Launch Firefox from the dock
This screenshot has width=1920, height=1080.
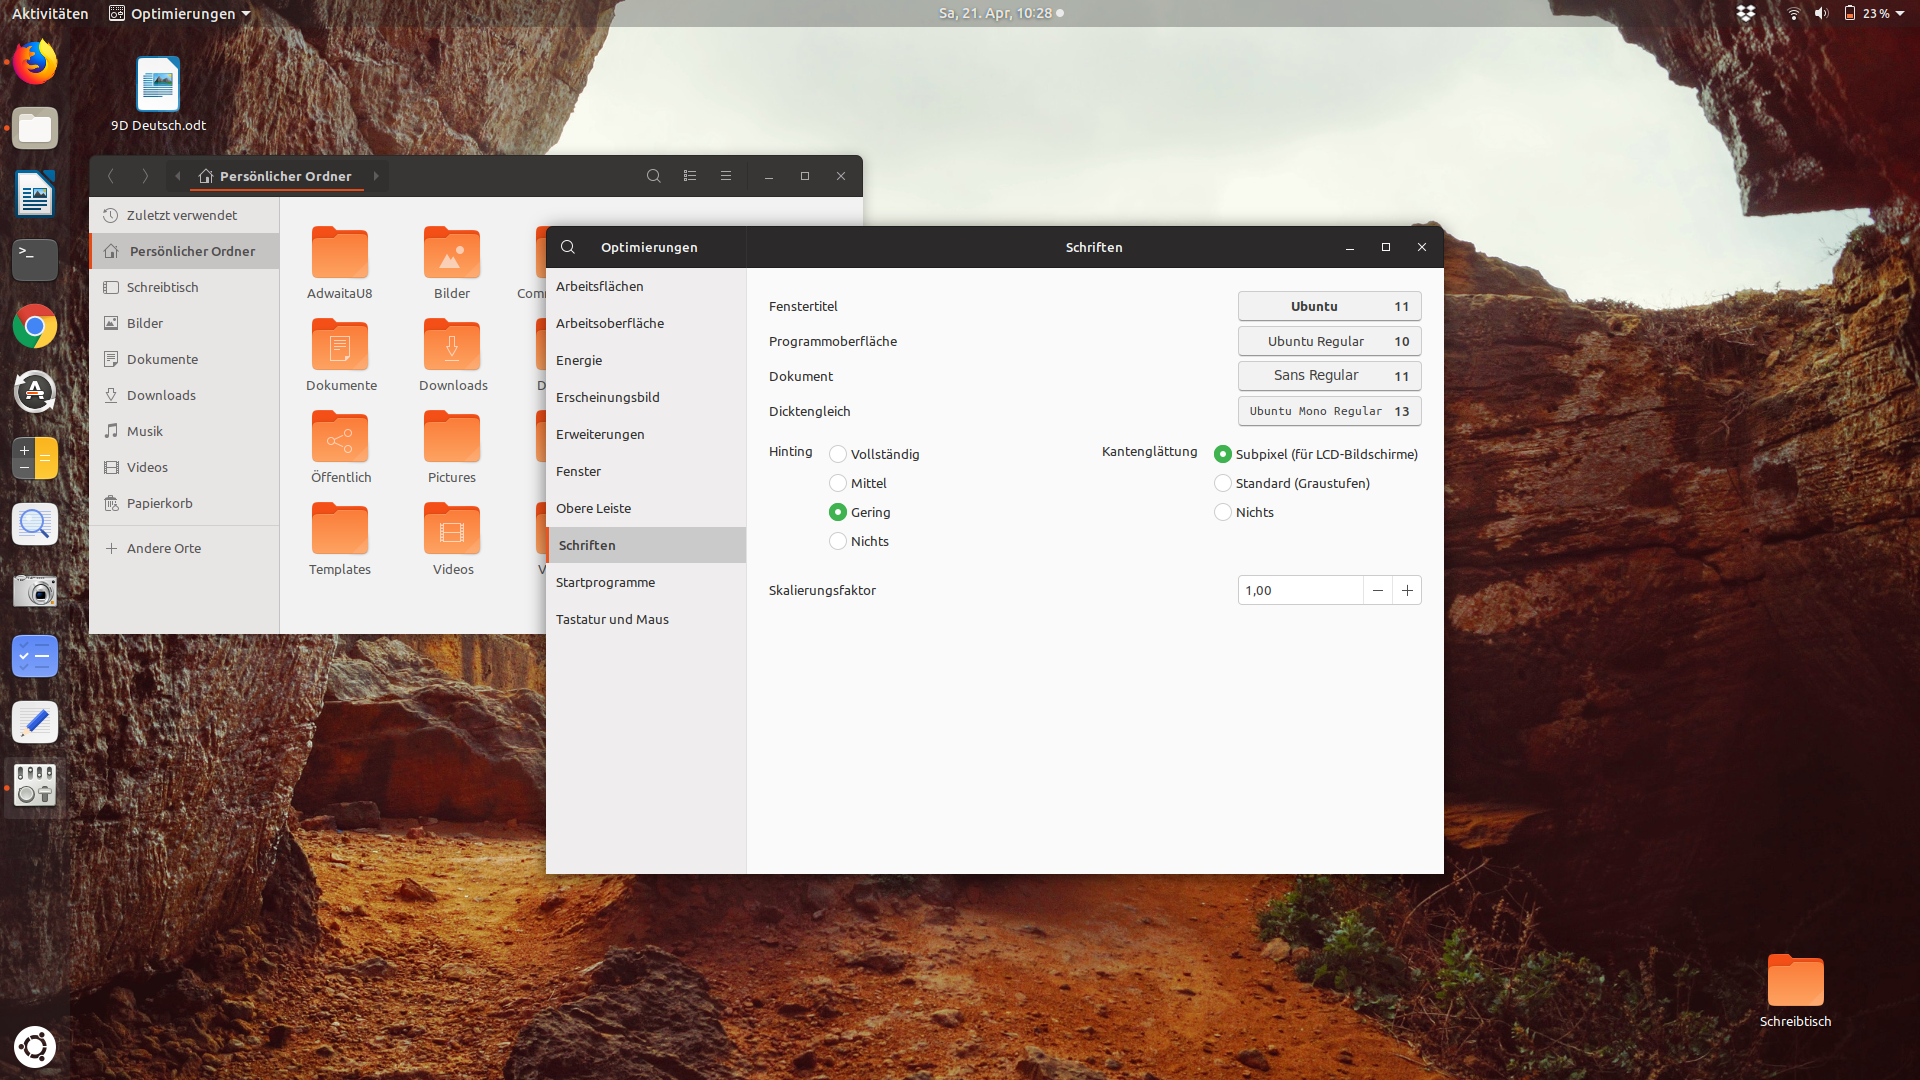[35, 62]
